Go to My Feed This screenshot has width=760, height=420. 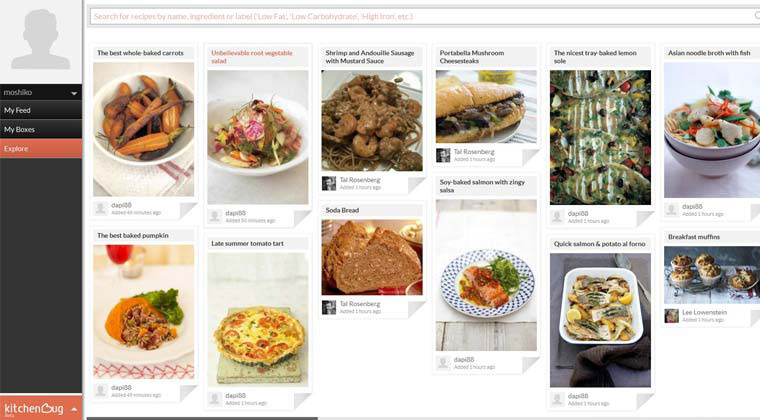[41, 110]
